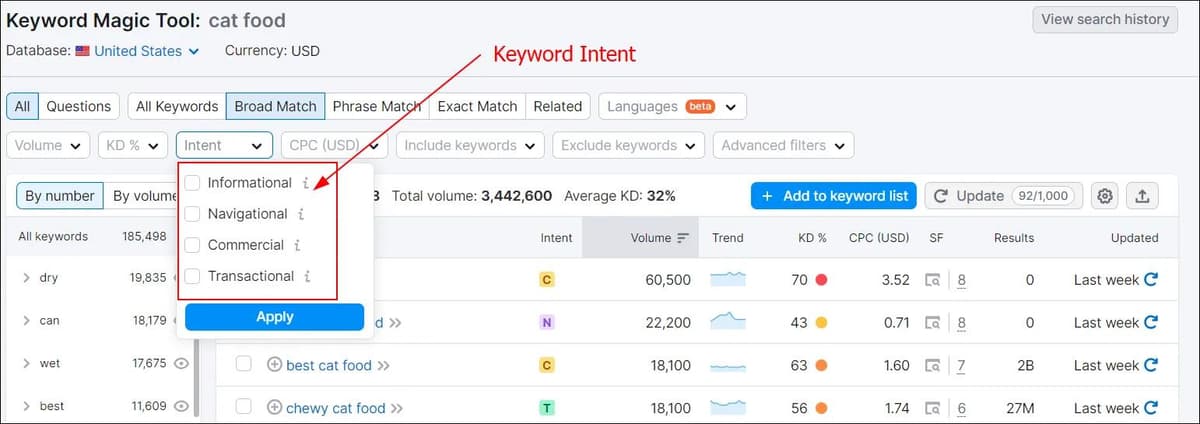Click the trend chart in 60,500 row
Viewport: 1200px width, 424px height.
pyautogui.click(x=728, y=280)
